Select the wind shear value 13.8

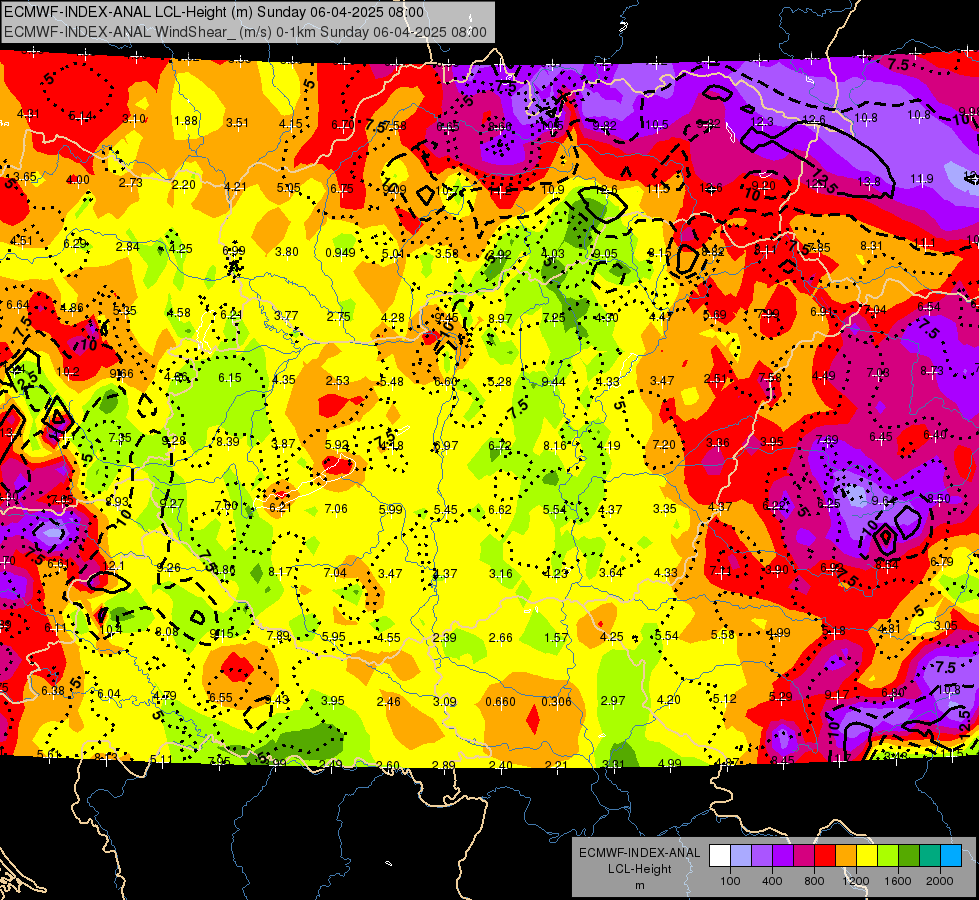(x=869, y=181)
